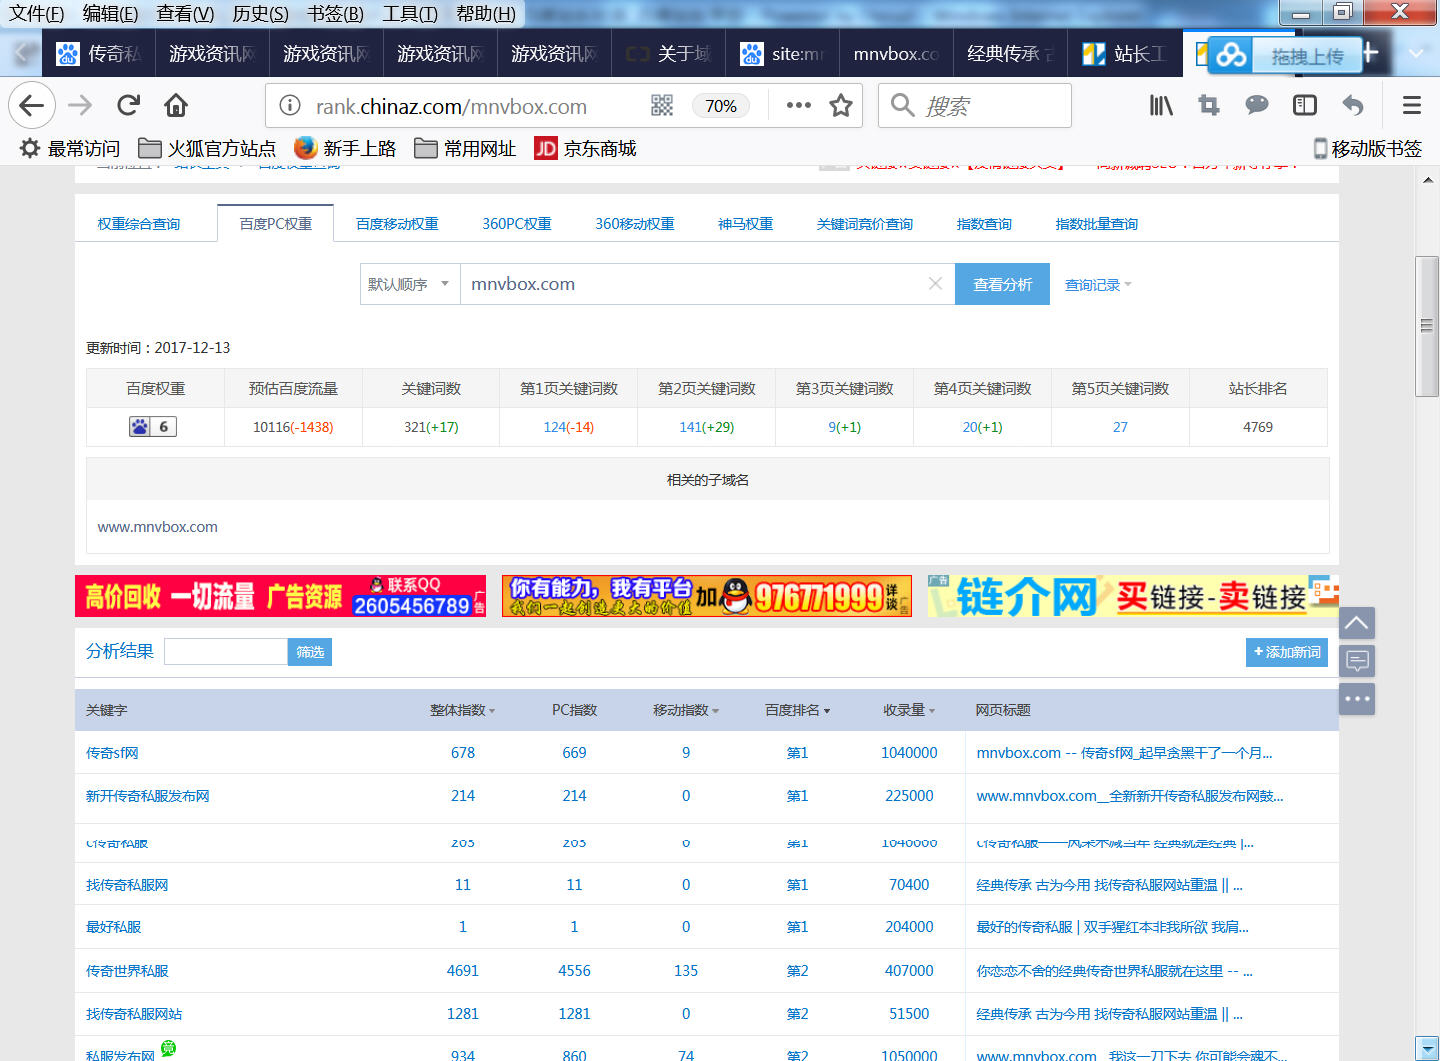
Task: Expand the 查询记录 history dropdown
Action: tap(1098, 285)
